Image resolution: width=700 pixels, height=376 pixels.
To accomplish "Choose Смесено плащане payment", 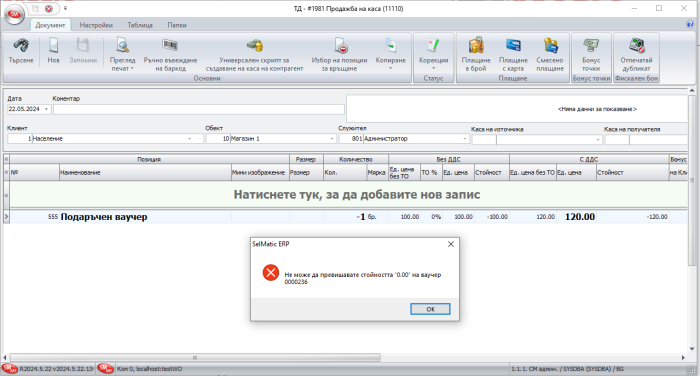I will pos(550,45).
